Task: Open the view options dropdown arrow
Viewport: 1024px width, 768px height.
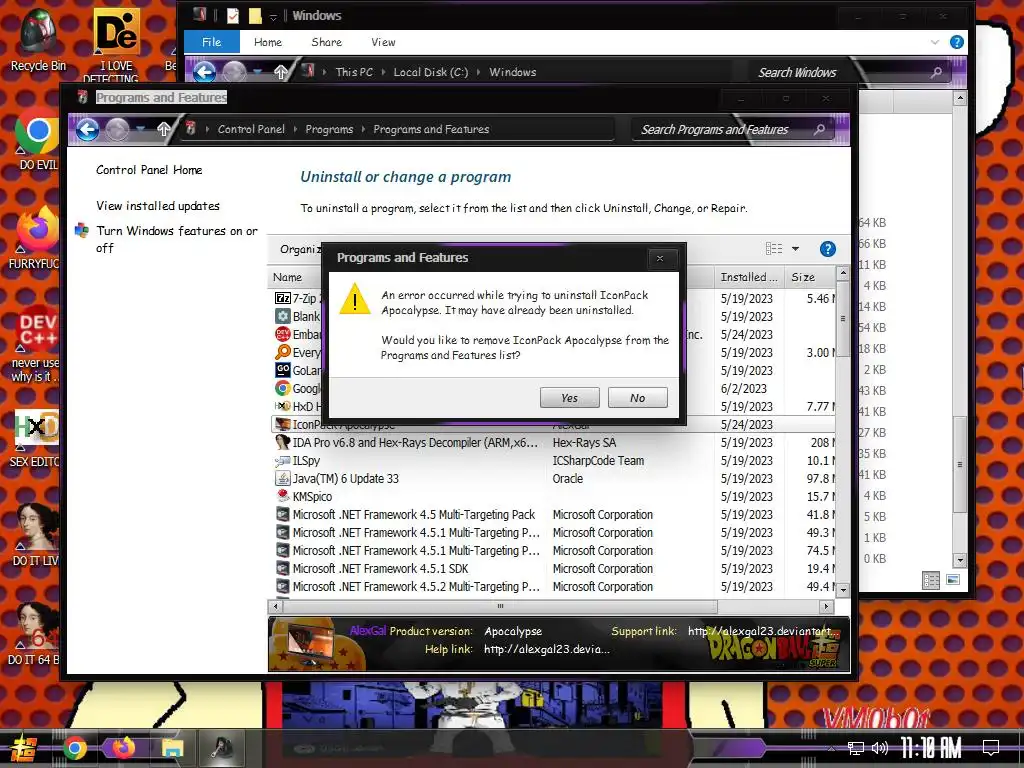Action: click(x=795, y=249)
